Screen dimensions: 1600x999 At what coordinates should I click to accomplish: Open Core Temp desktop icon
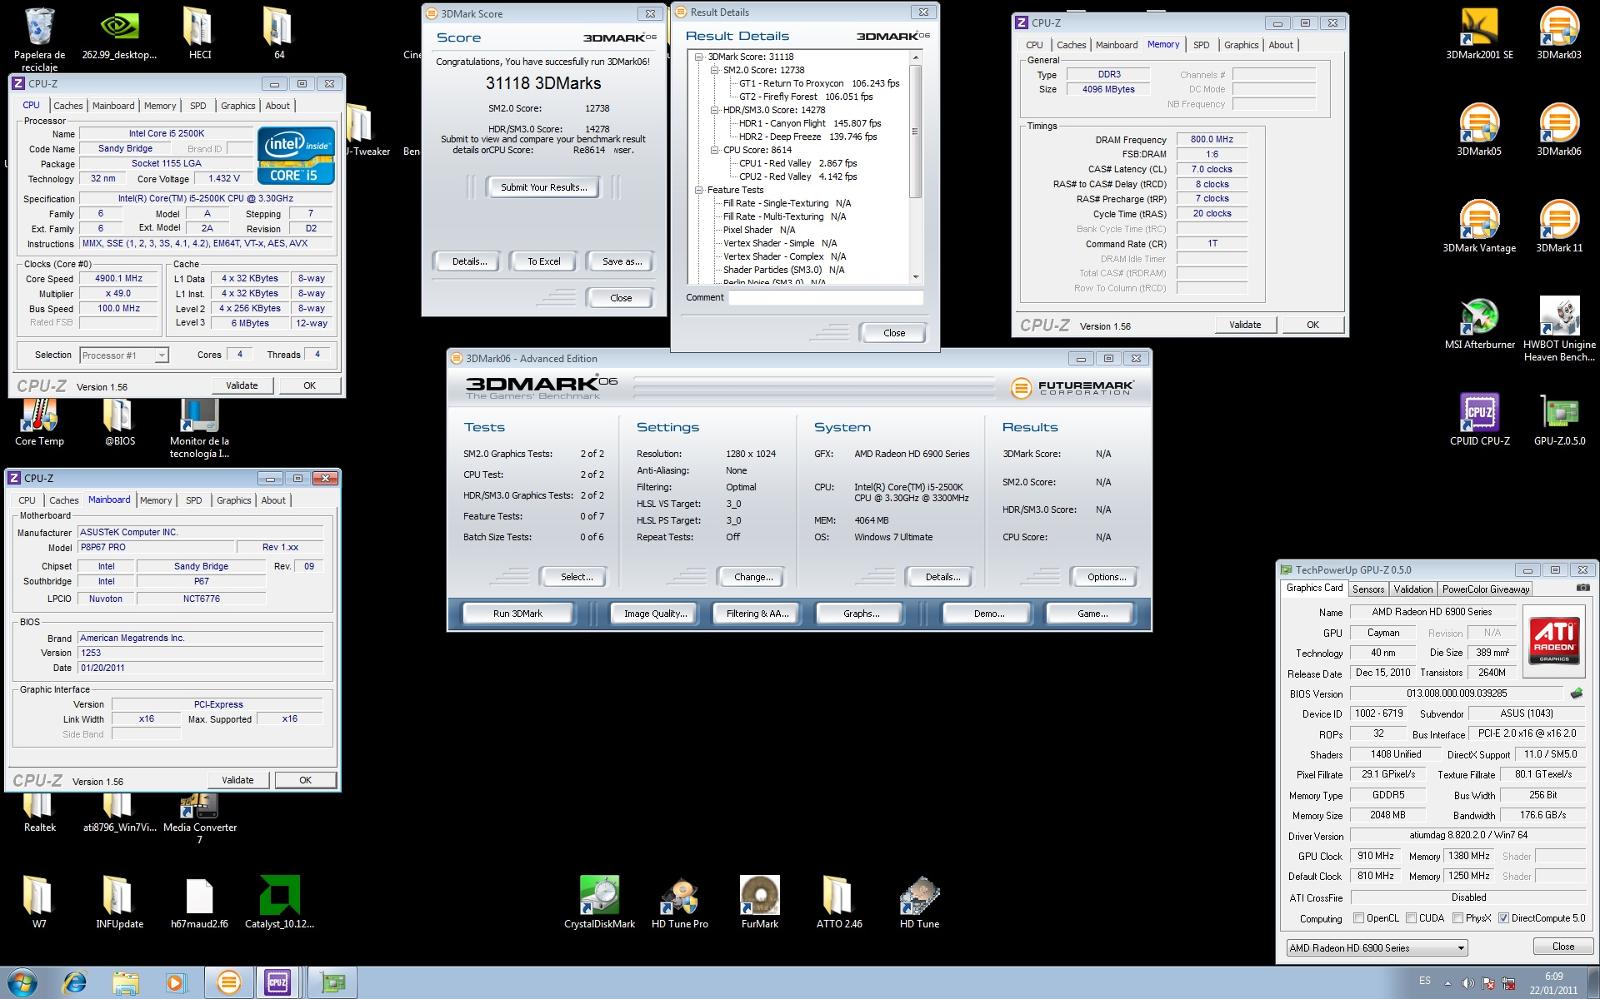39,420
